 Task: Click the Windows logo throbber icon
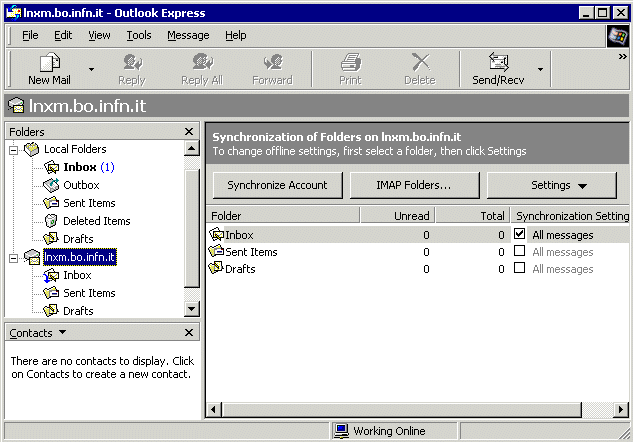coord(618,36)
